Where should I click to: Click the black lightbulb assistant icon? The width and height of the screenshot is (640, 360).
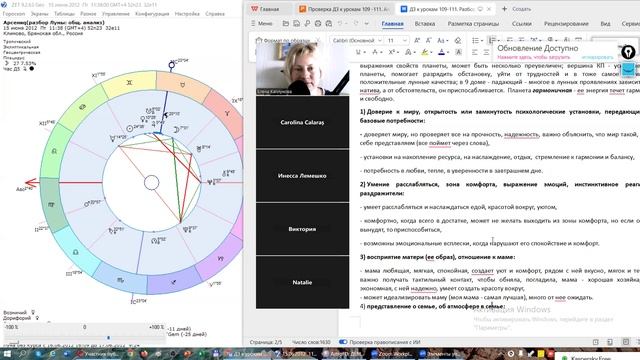628,52
